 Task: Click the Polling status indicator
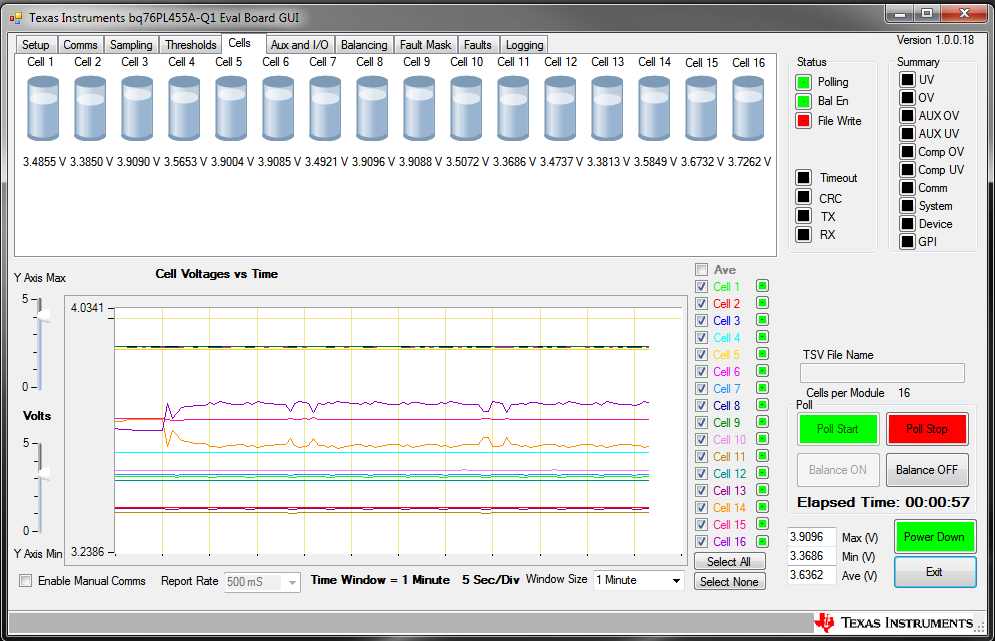803,82
